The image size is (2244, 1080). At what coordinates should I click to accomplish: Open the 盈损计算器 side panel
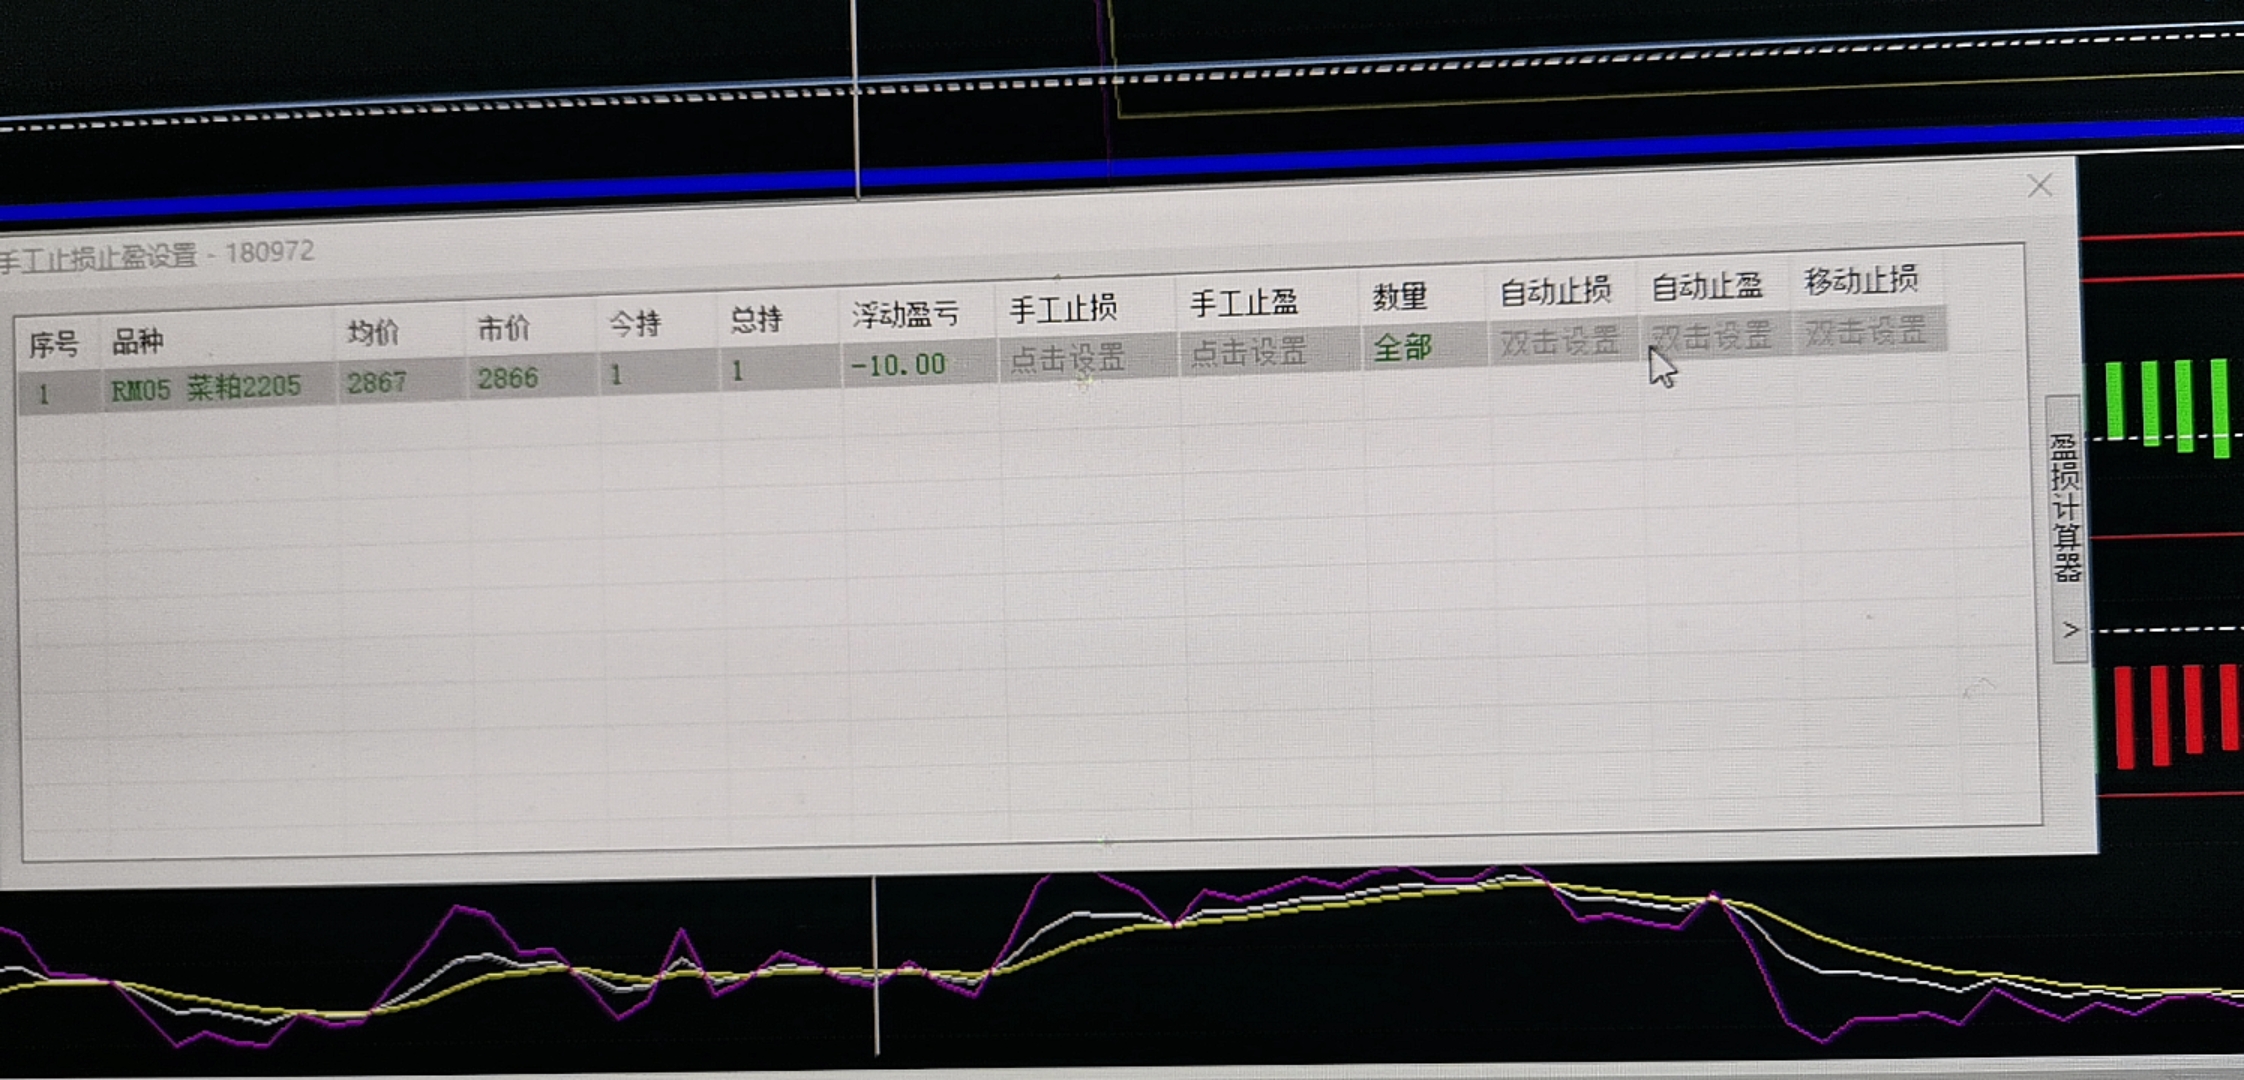click(2066, 508)
